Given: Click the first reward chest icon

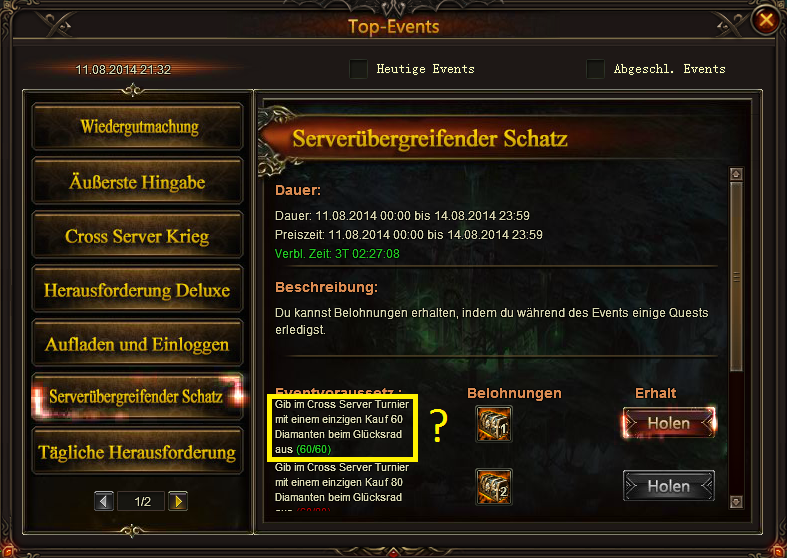Looking at the screenshot, I should [494, 424].
